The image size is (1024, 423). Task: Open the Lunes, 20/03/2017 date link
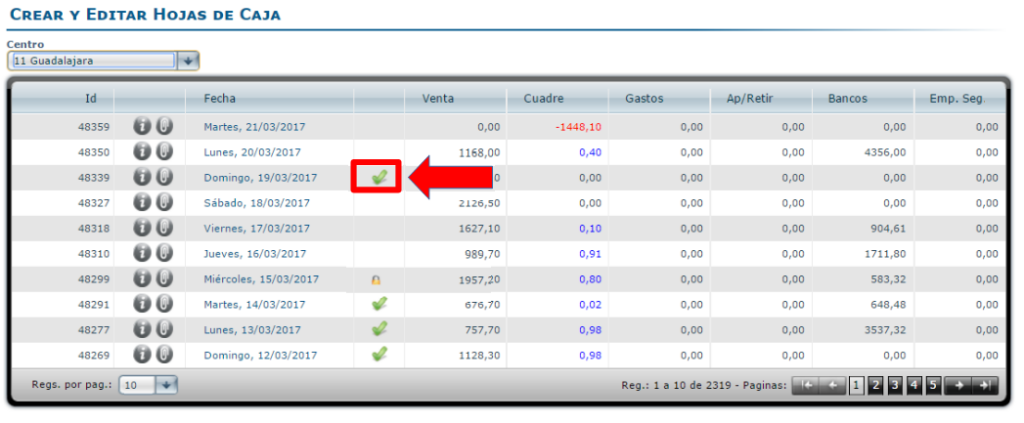click(x=252, y=152)
